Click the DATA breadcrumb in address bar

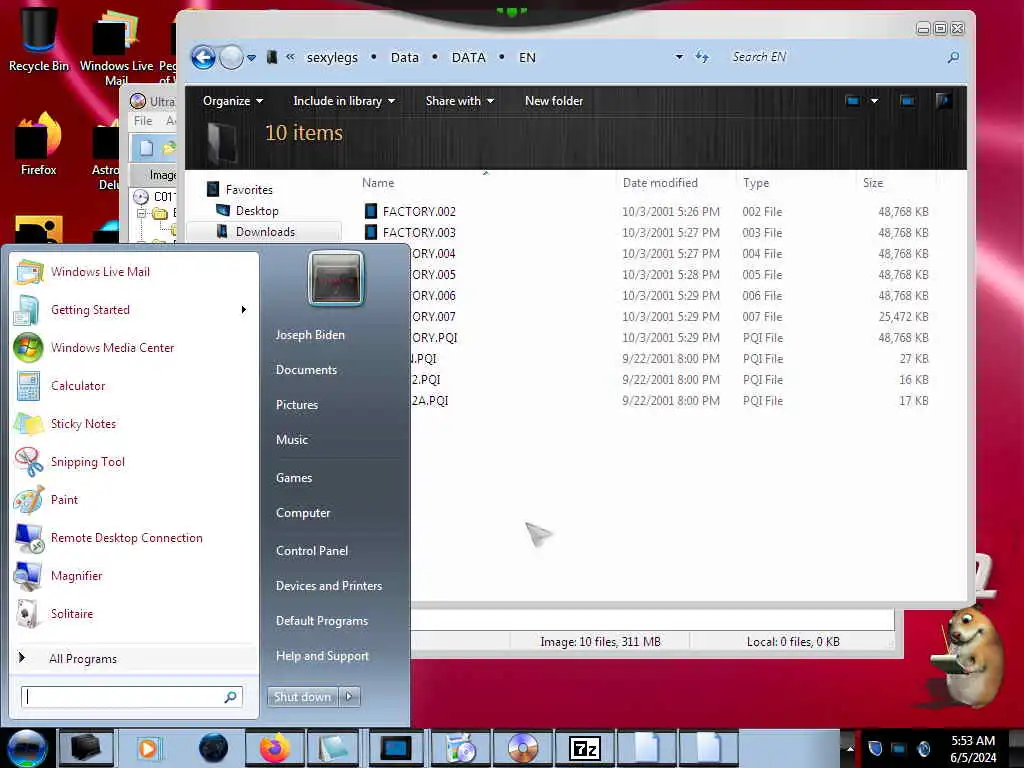click(468, 57)
